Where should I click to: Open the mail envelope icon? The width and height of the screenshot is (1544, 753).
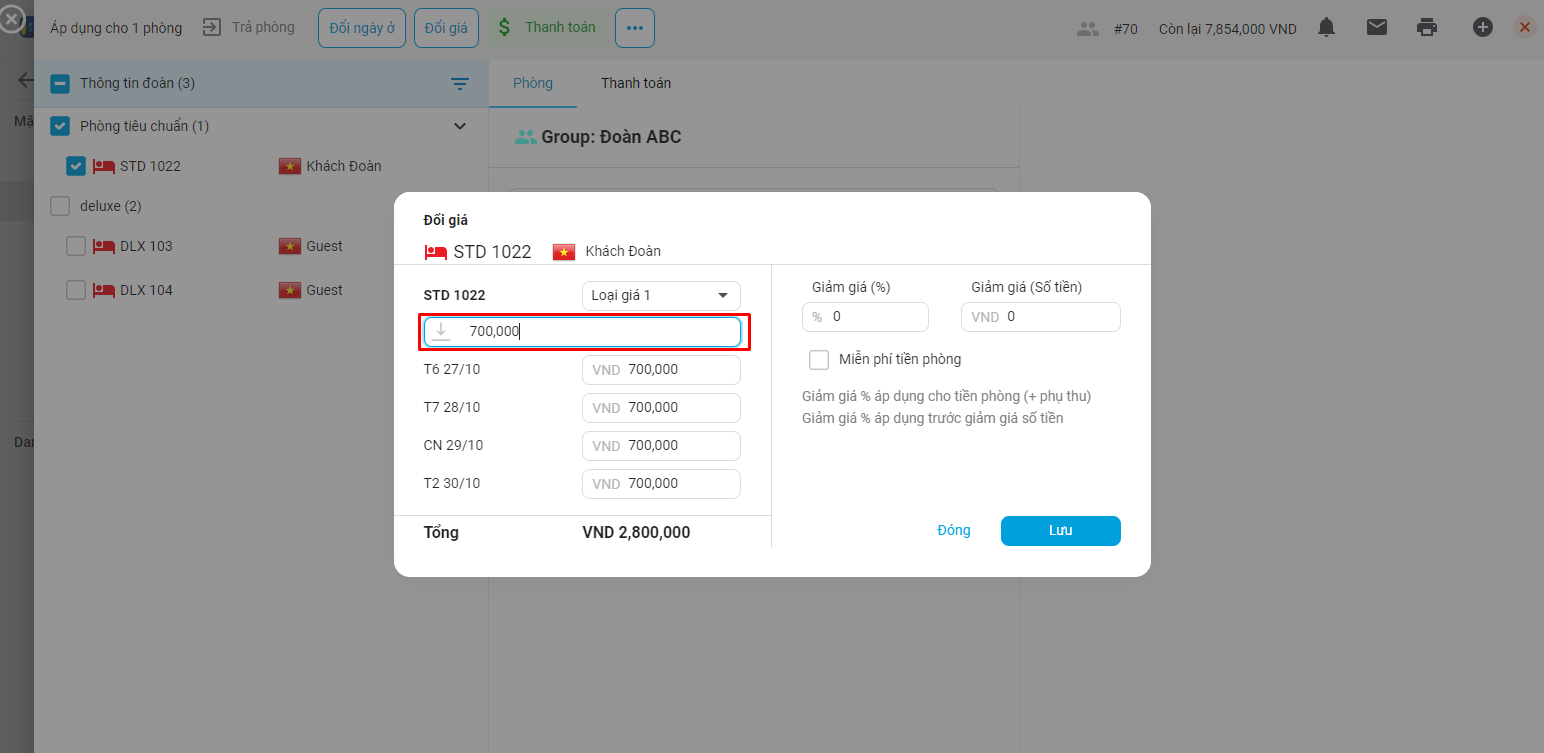[1377, 28]
